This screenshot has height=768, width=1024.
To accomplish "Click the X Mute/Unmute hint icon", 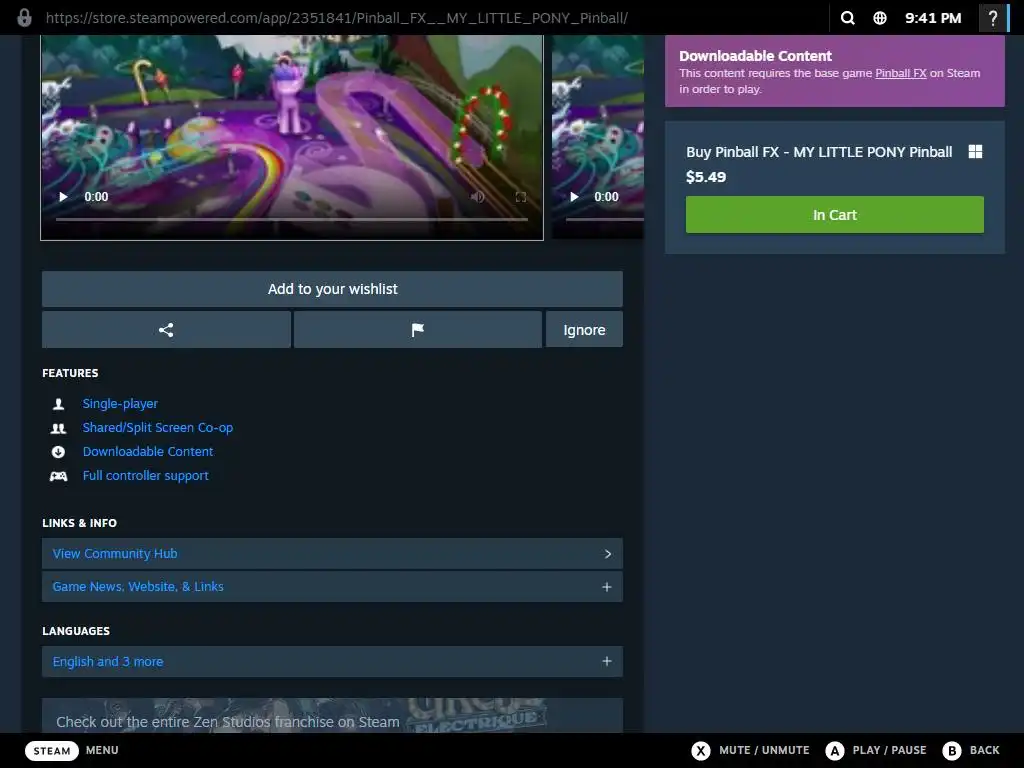I will point(701,750).
